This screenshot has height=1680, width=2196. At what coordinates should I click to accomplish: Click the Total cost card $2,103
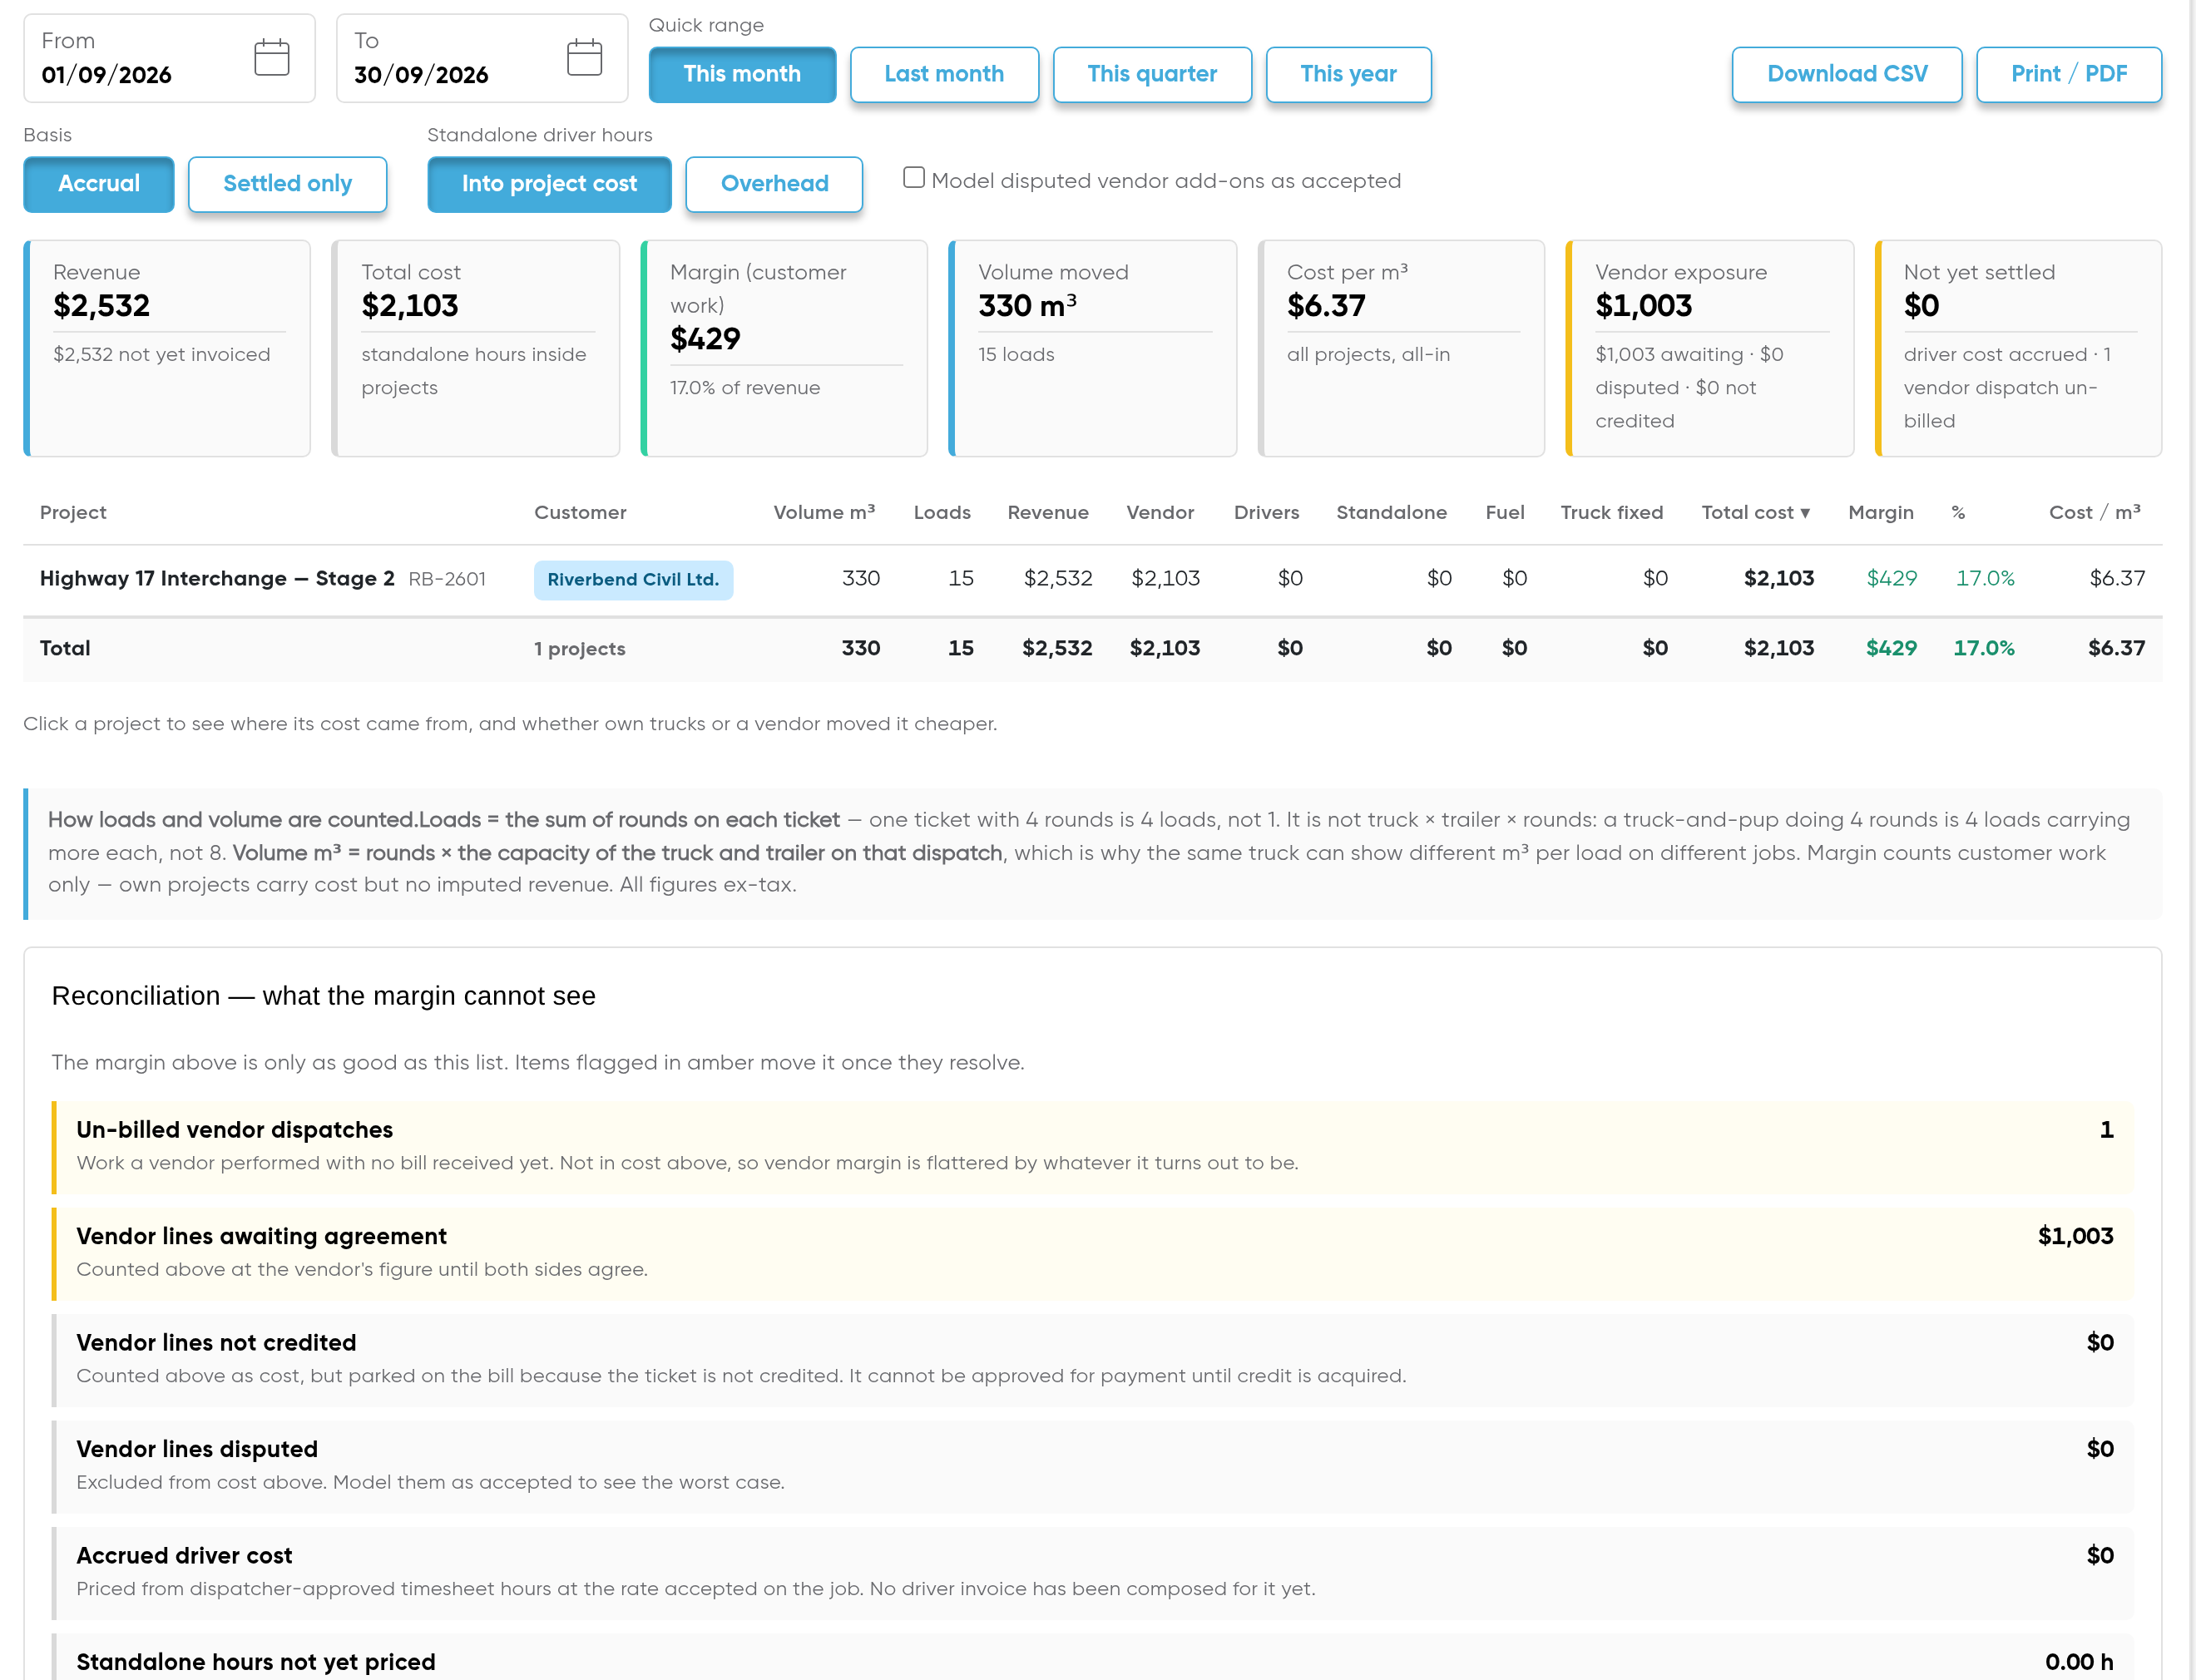(476, 348)
